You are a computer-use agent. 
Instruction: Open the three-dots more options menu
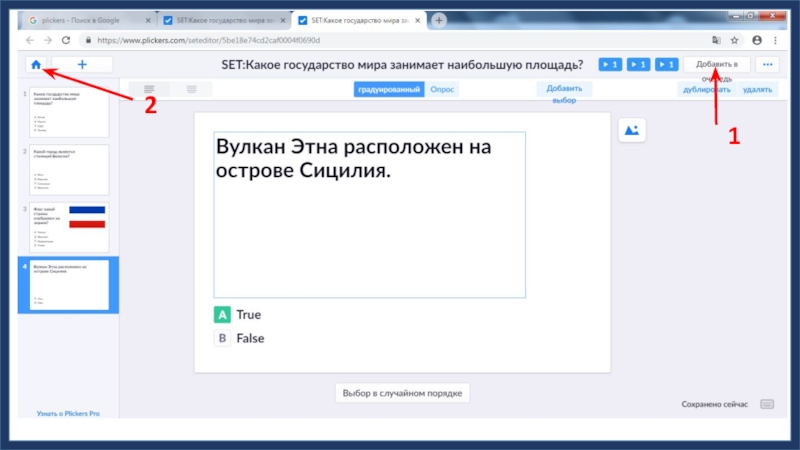(768, 64)
